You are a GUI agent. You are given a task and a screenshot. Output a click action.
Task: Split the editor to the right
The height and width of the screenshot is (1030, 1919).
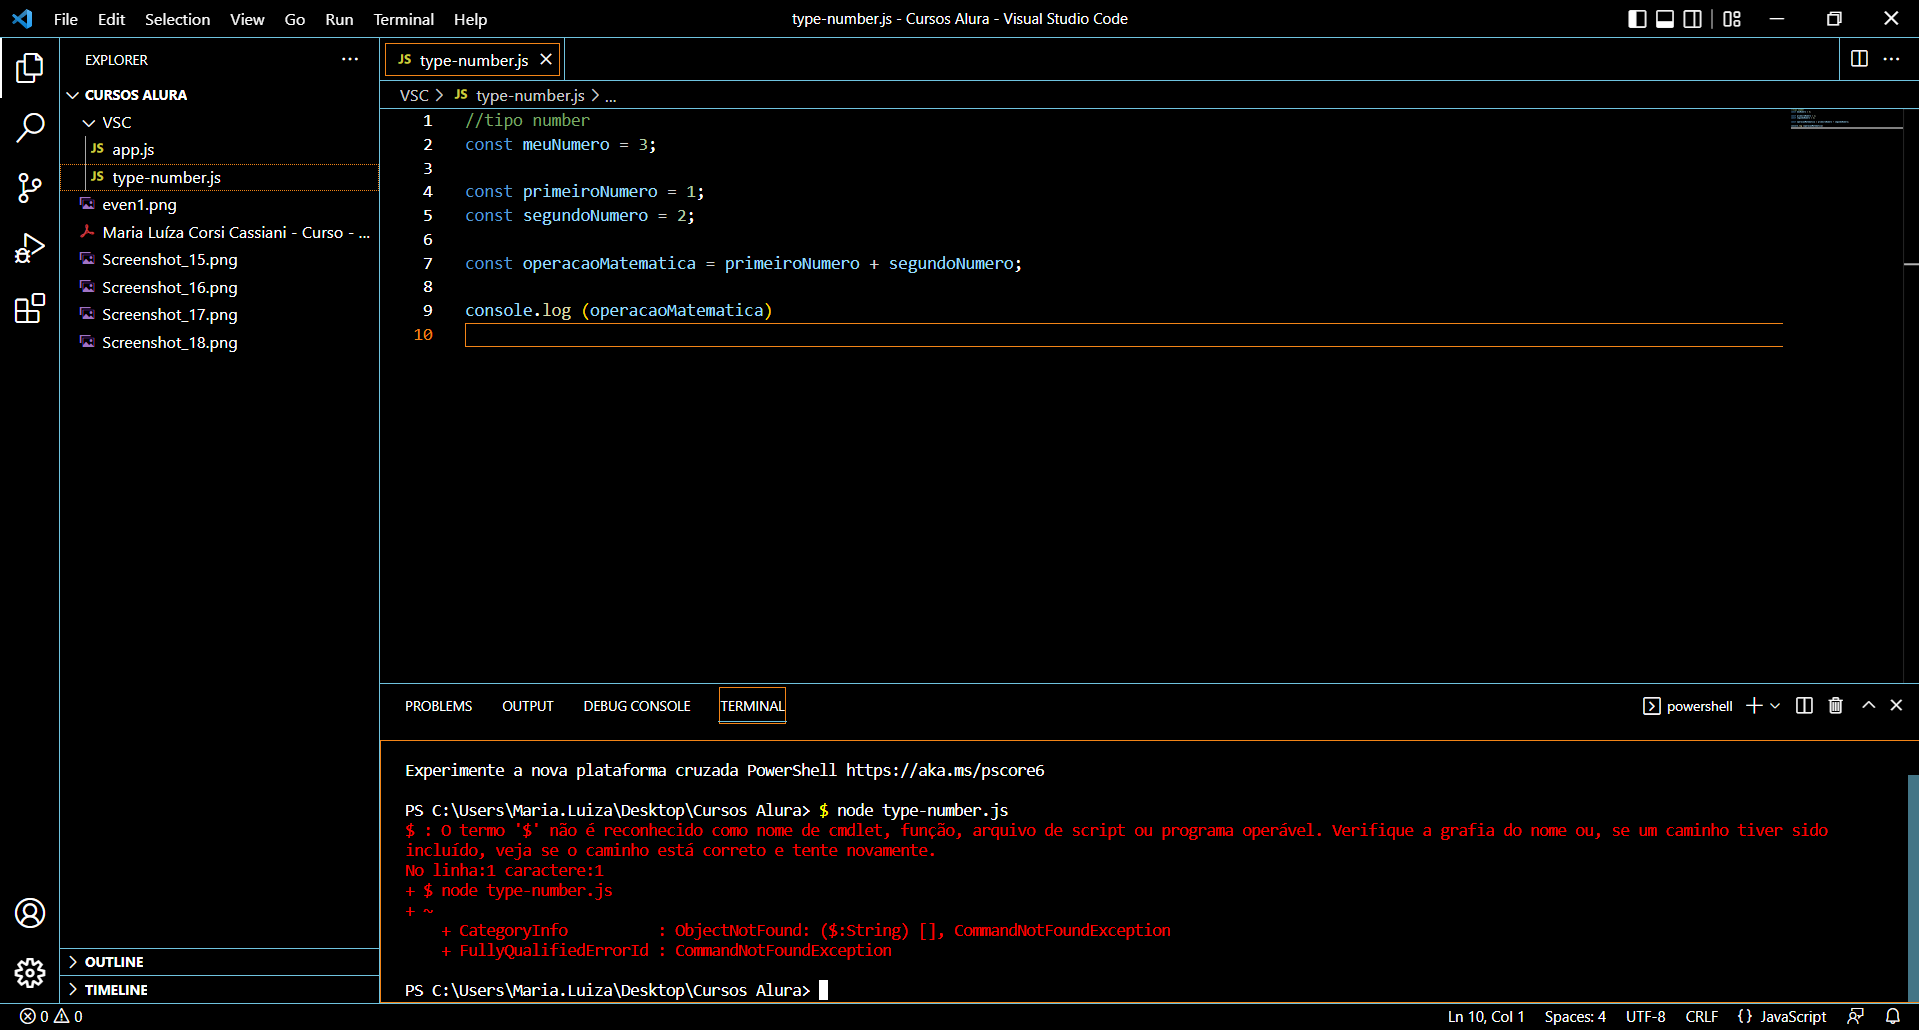[x=1859, y=59]
